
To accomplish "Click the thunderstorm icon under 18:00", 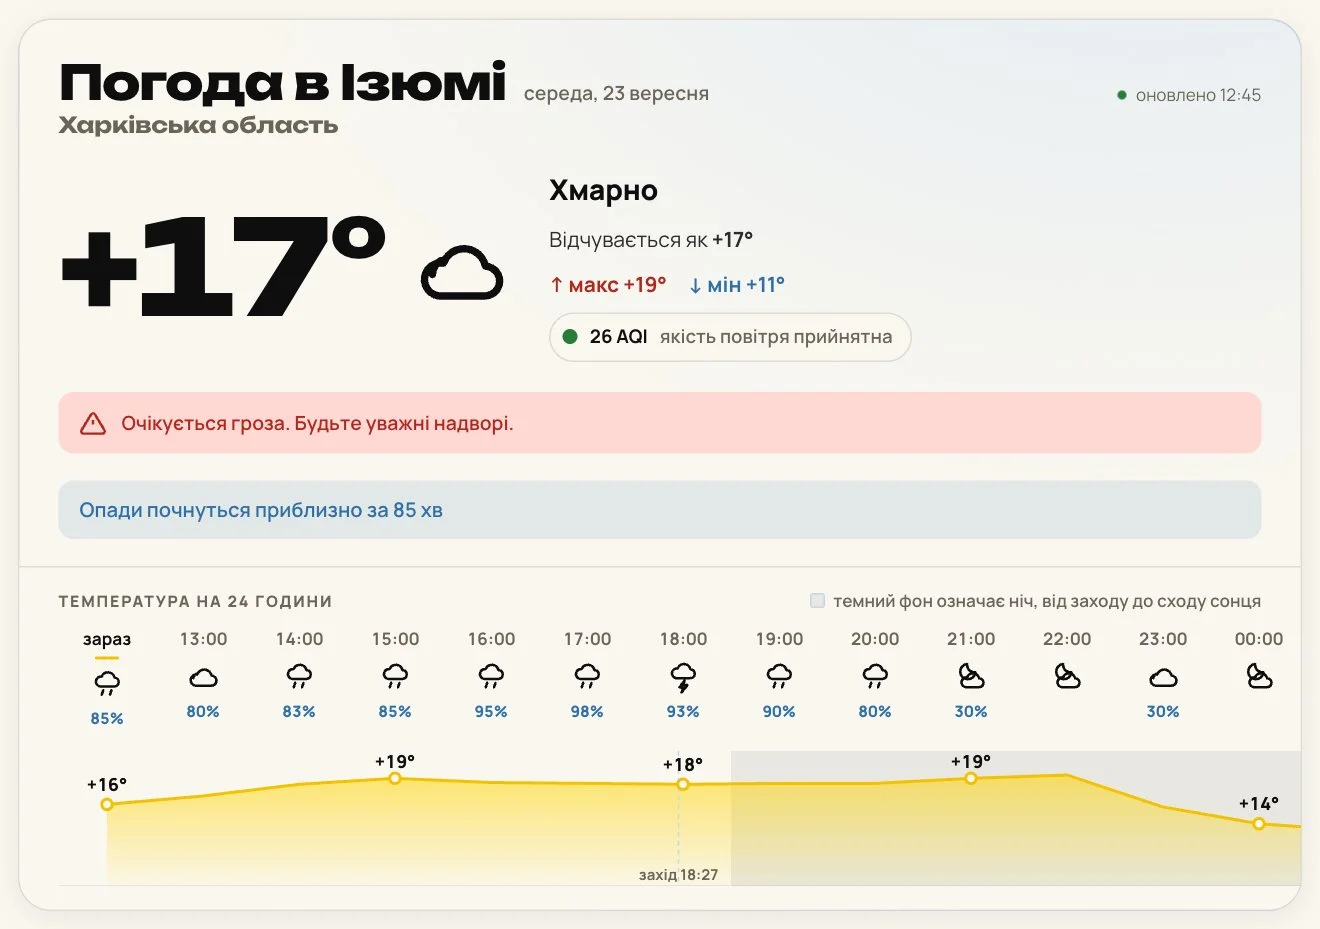I will point(683,678).
